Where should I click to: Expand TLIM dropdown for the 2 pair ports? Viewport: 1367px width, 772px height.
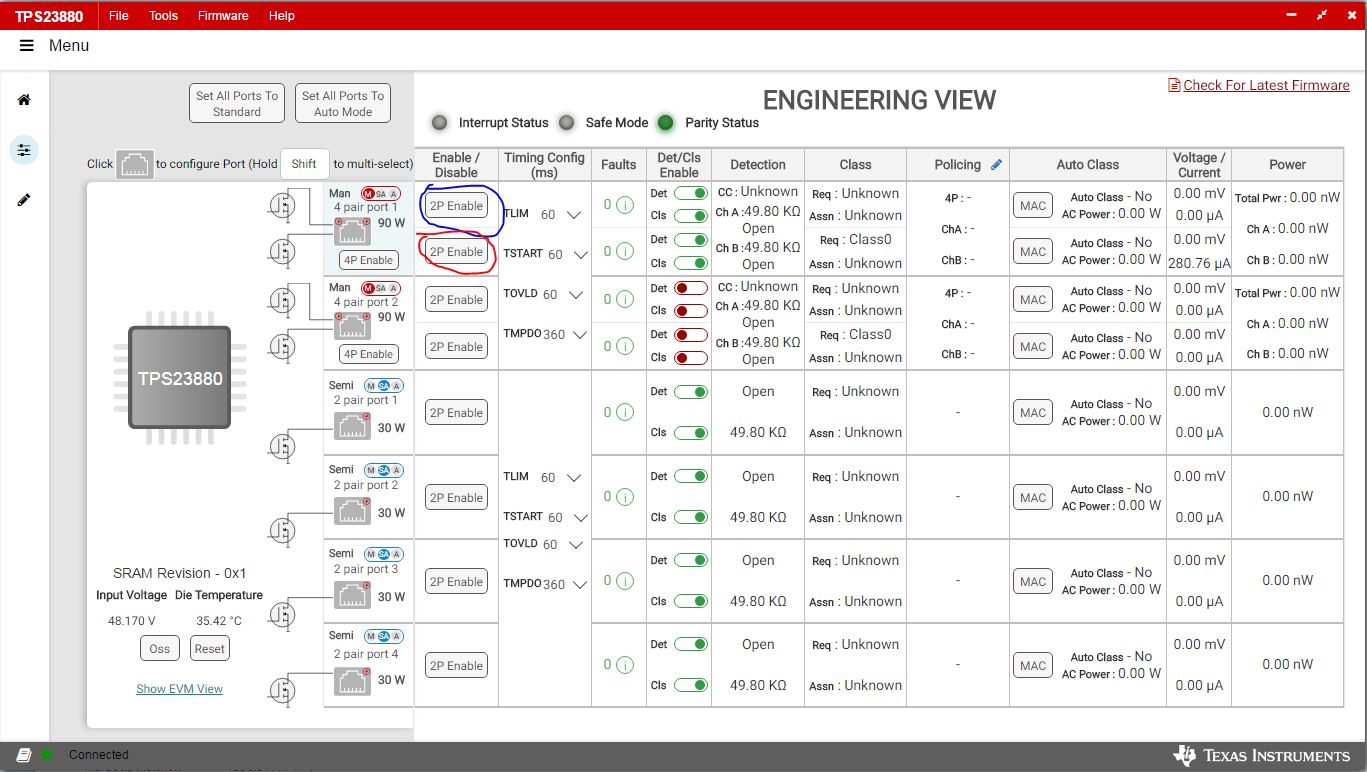pyautogui.click(x=574, y=478)
